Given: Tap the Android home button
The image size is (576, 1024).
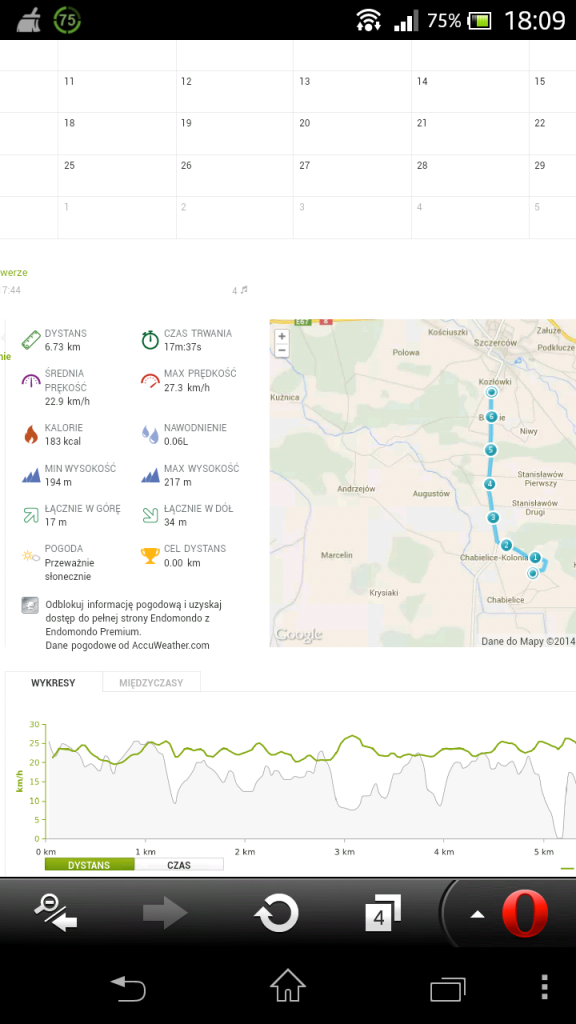Looking at the screenshot, I should (288, 985).
